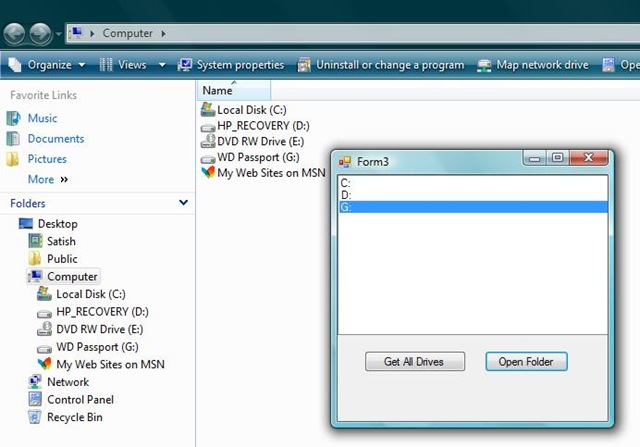Screen dimensions: 640x447
Task: Click the My Web Sites on MSN butterfly icon
Action: pyautogui.click(x=208, y=173)
